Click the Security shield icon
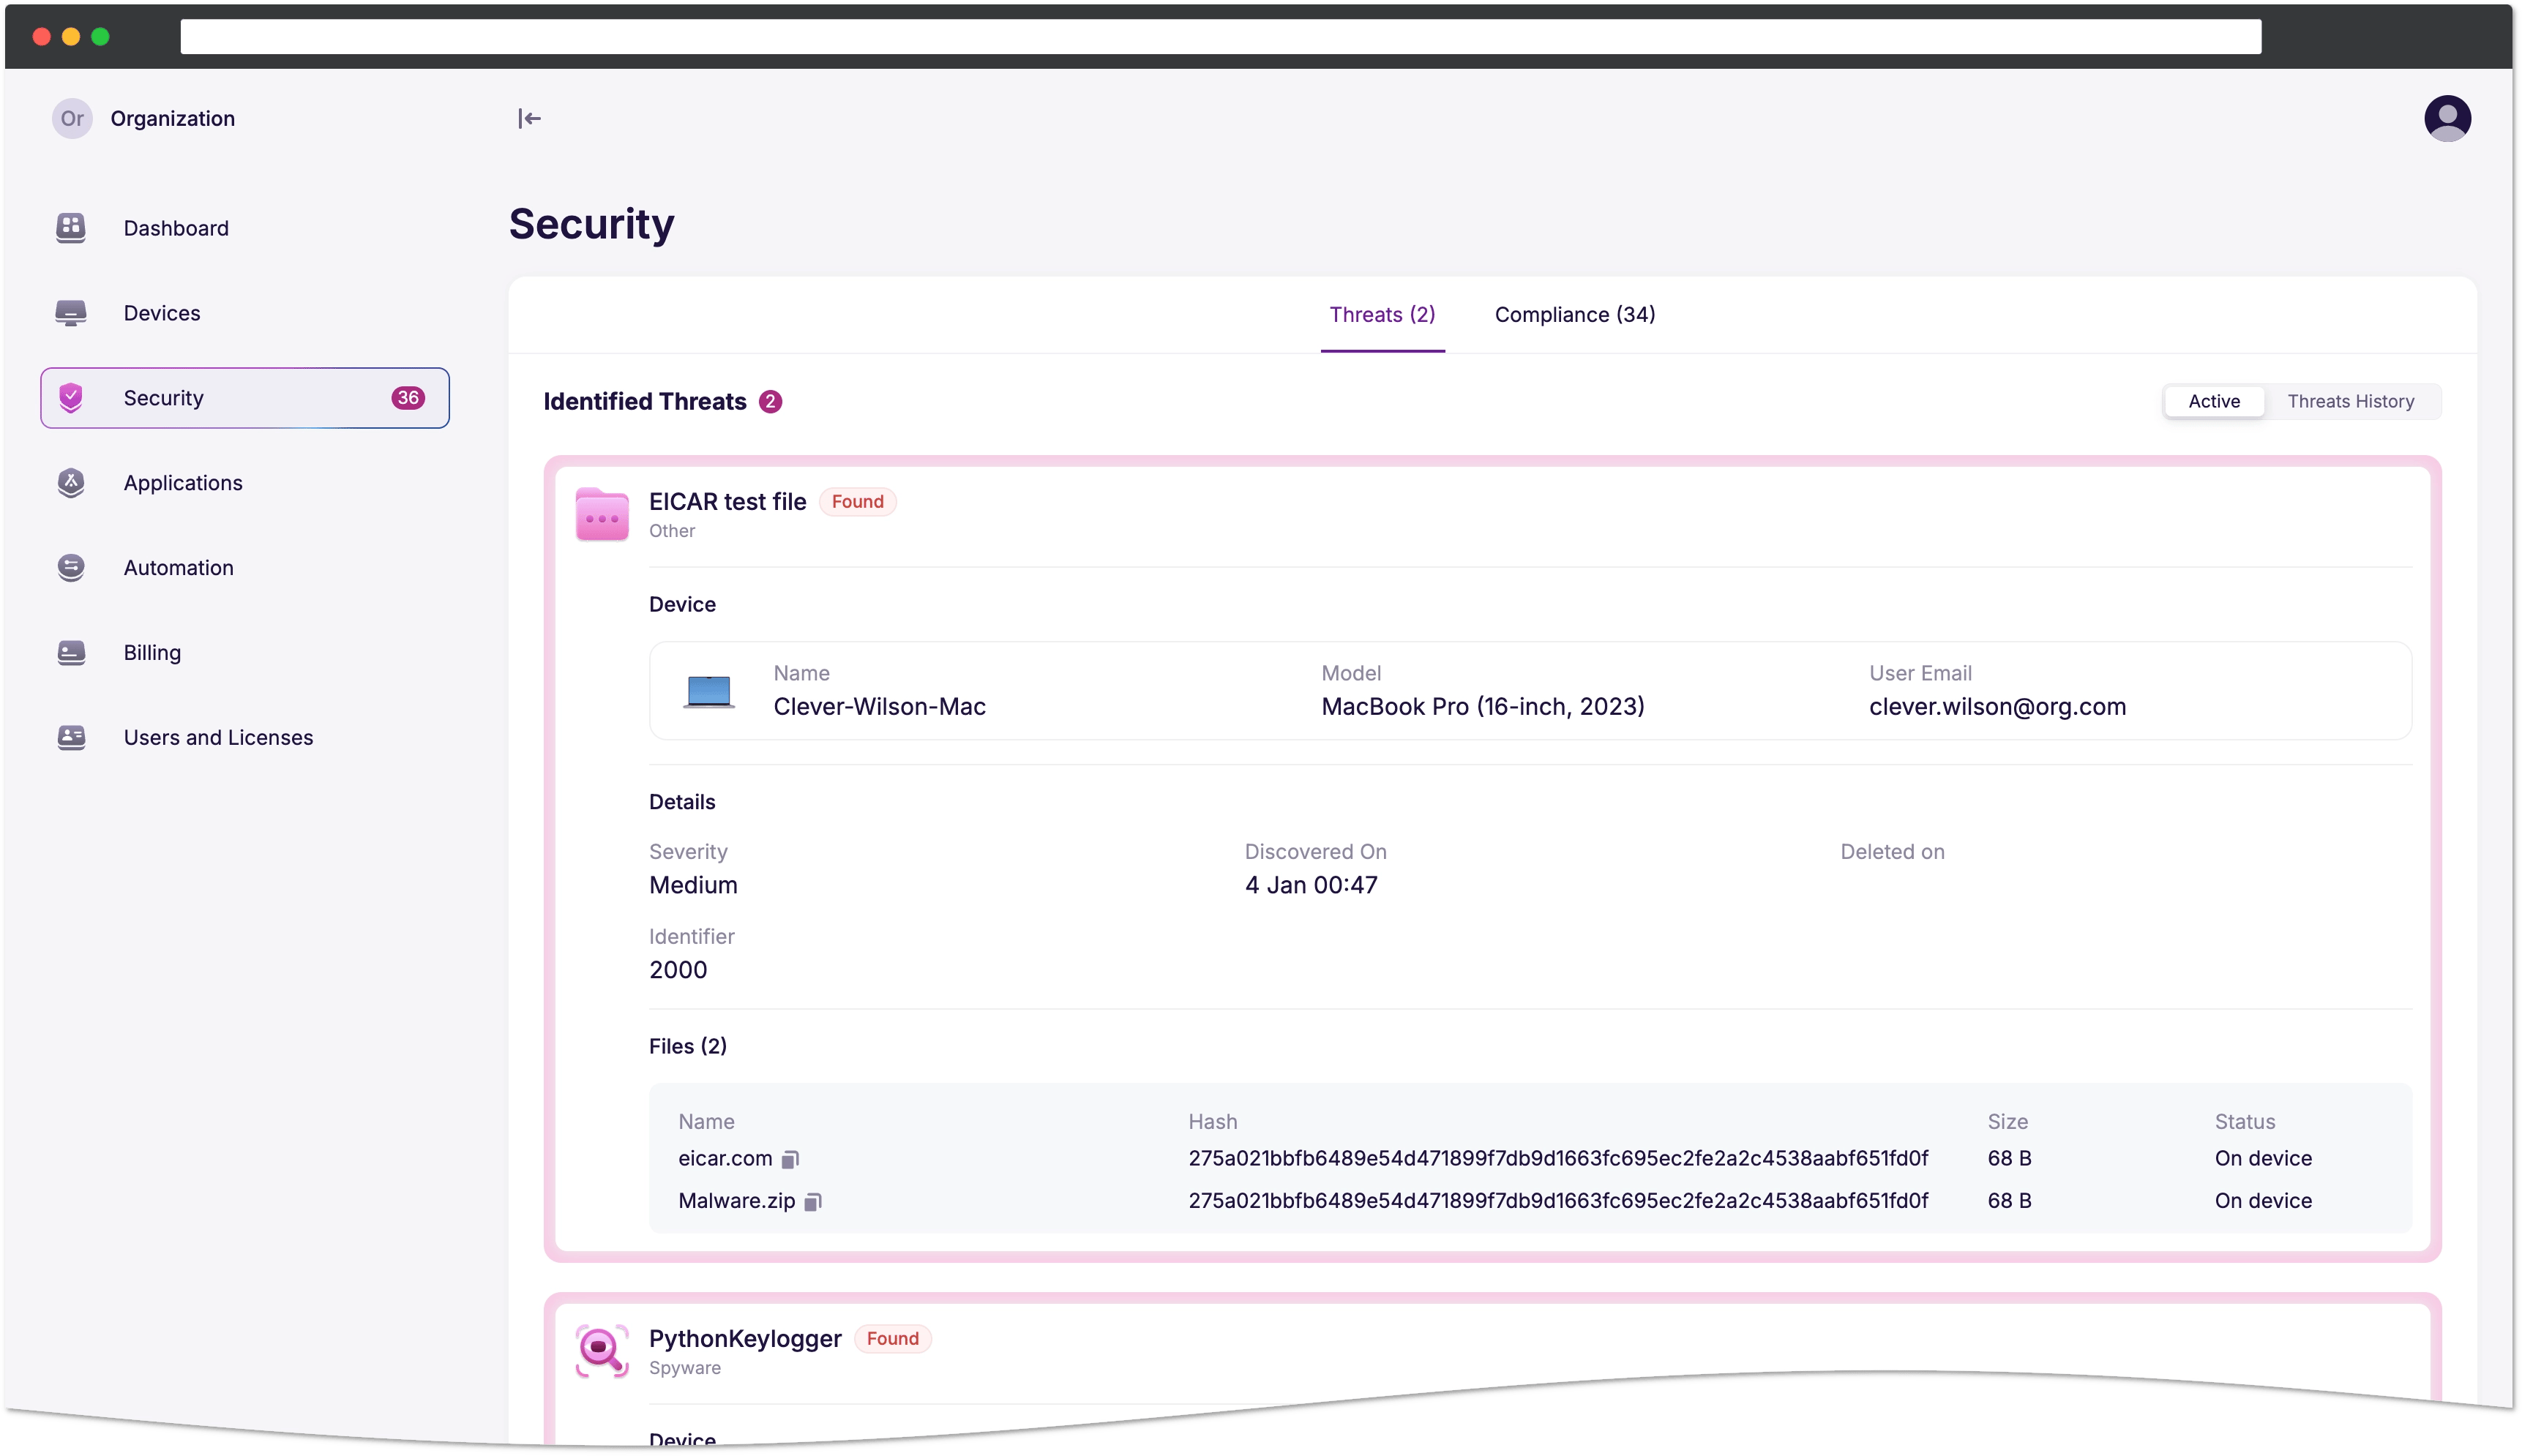Viewport: 2522px width, 1456px height. tap(70, 398)
